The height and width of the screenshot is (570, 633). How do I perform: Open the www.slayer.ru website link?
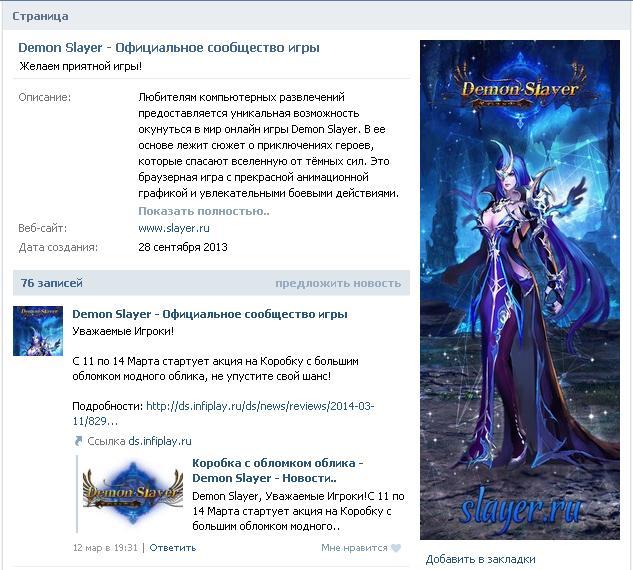(x=174, y=228)
